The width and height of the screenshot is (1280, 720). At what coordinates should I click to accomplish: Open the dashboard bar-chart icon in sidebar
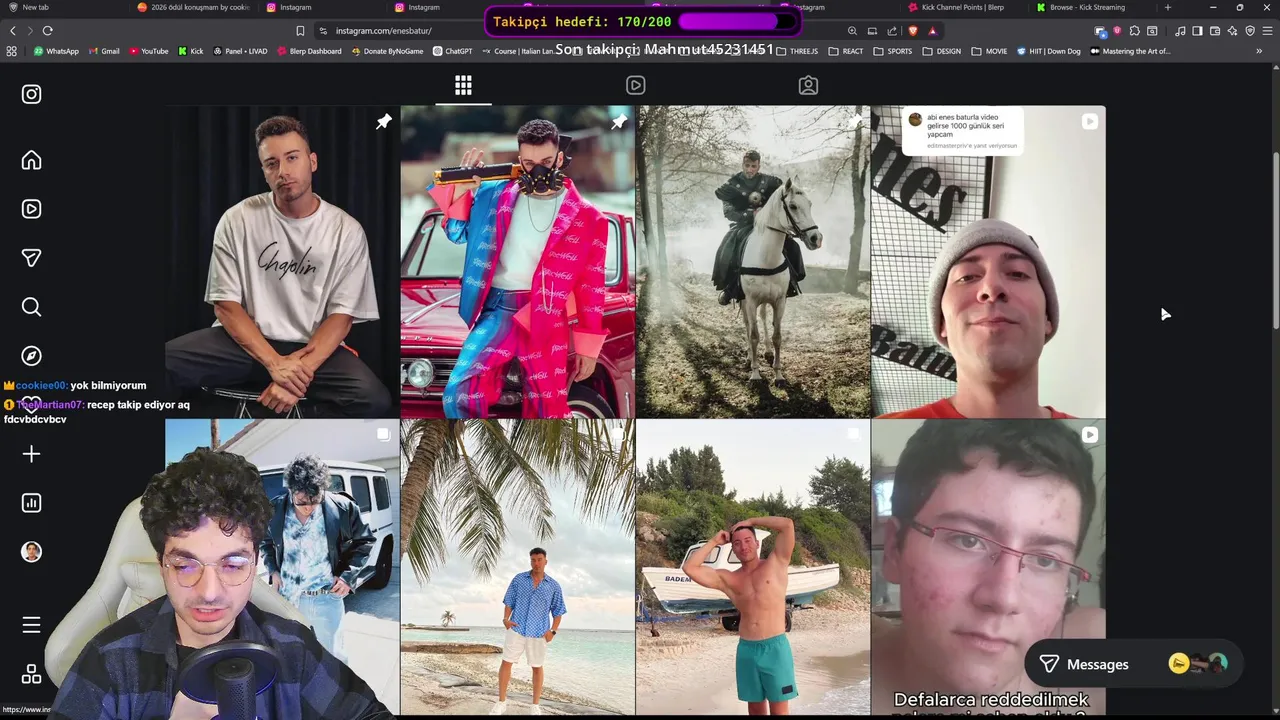(x=31, y=503)
